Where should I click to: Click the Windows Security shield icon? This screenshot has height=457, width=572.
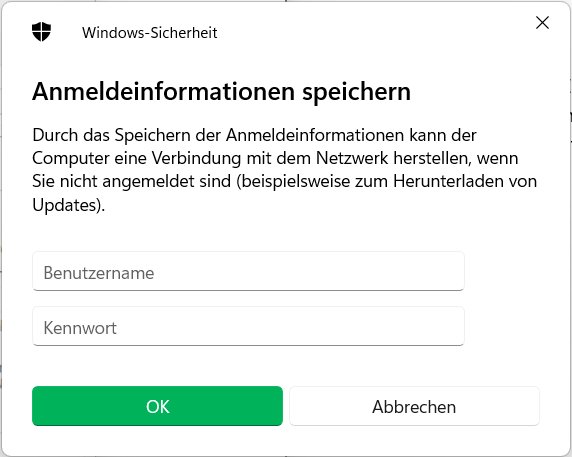click(41, 32)
